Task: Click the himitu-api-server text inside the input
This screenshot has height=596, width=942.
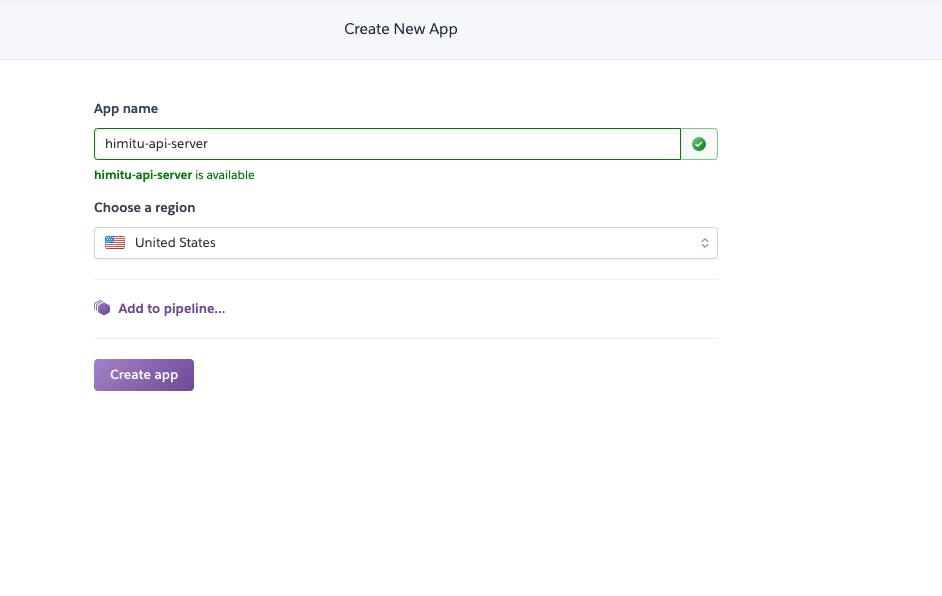Action: pos(156,144)
